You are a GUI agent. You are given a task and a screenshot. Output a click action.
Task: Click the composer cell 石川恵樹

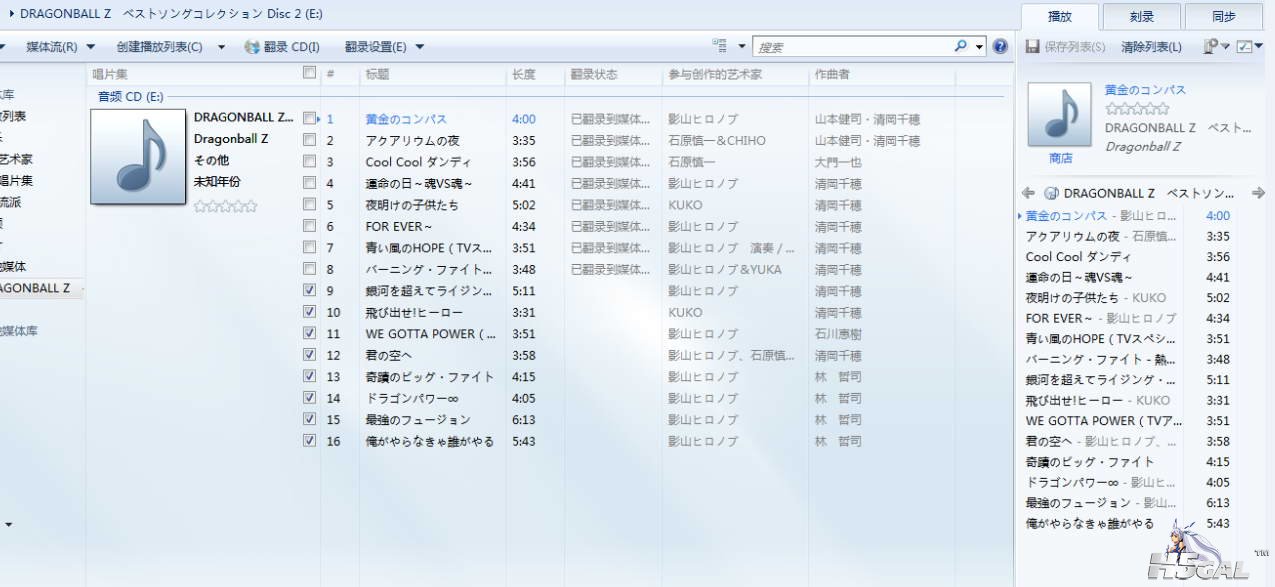coord(838,333)
